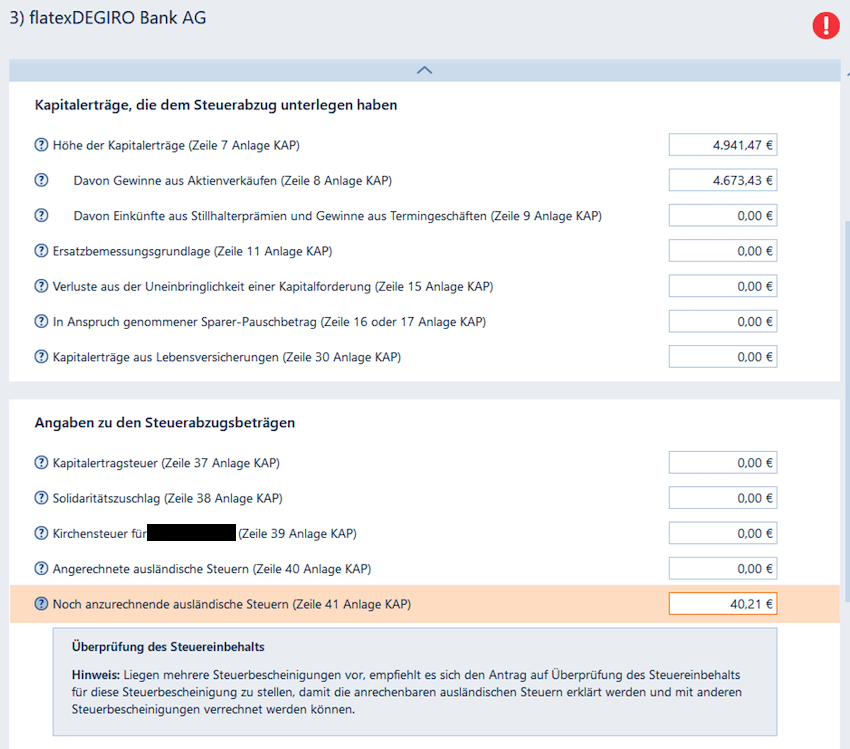Edit the Solidaritätszuschlag Zeile 38 field
This screenshot has height=749, width=850.
(723, 498)
